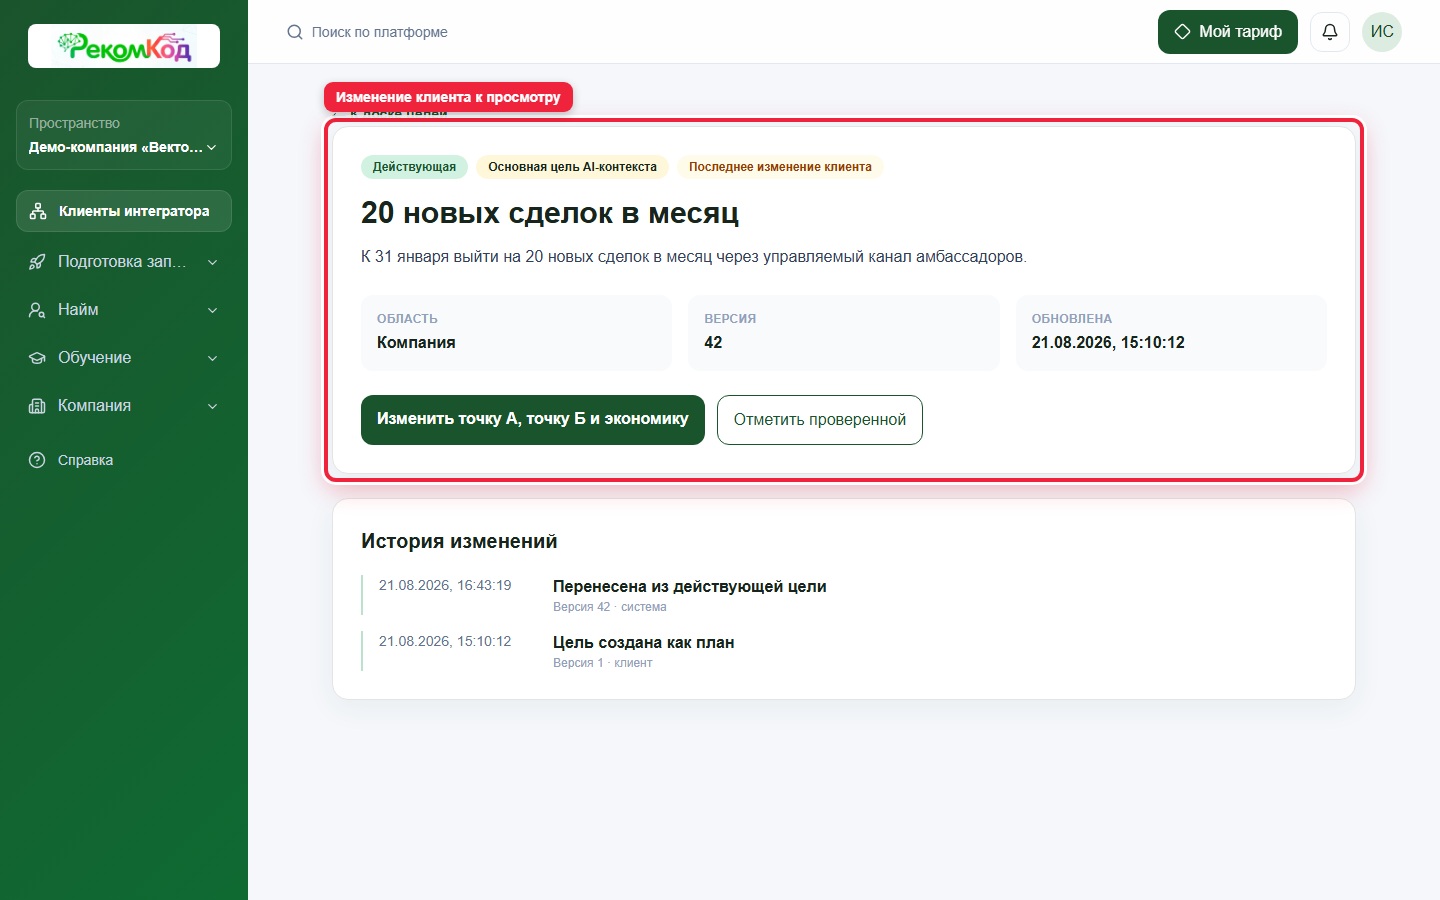Click Изменить точку А, точку Б и экономику

coord(533,420)
